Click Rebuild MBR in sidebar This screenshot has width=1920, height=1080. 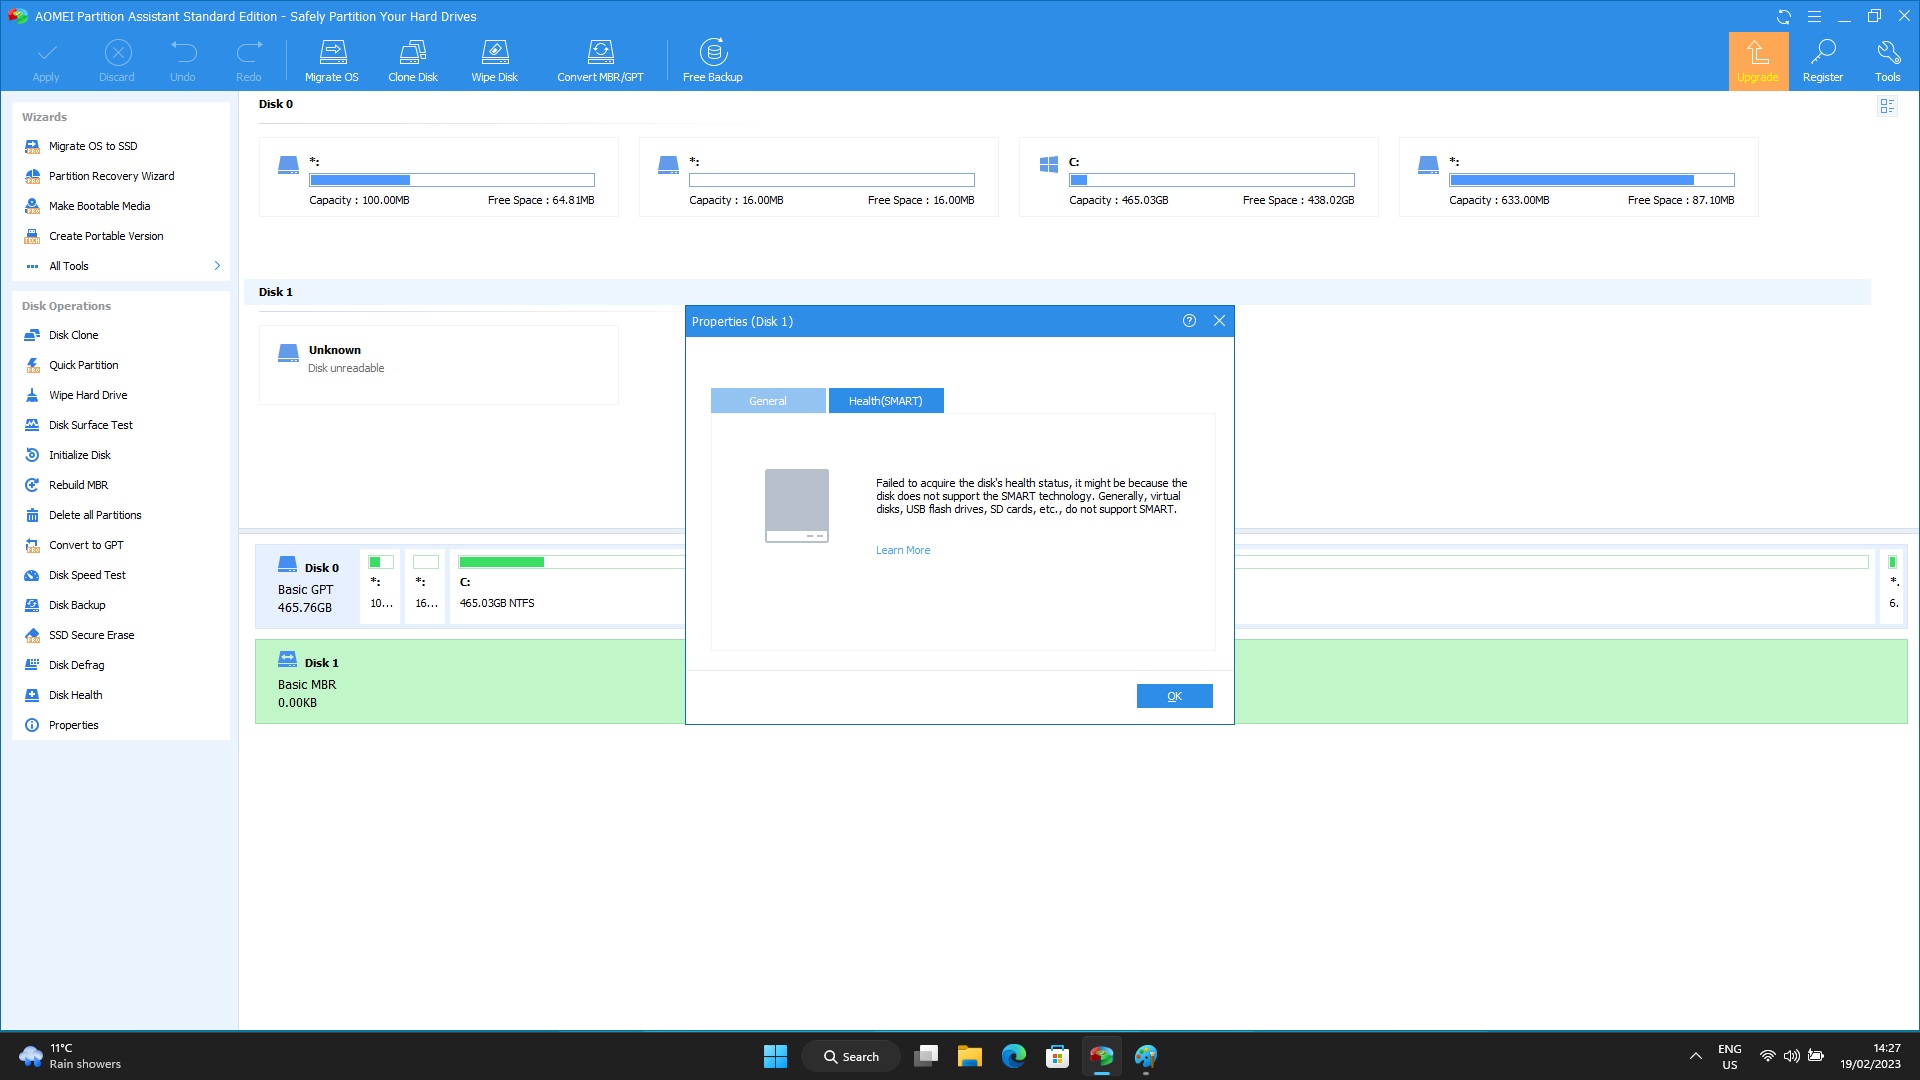pyautogui.click(x=78, y=485)
